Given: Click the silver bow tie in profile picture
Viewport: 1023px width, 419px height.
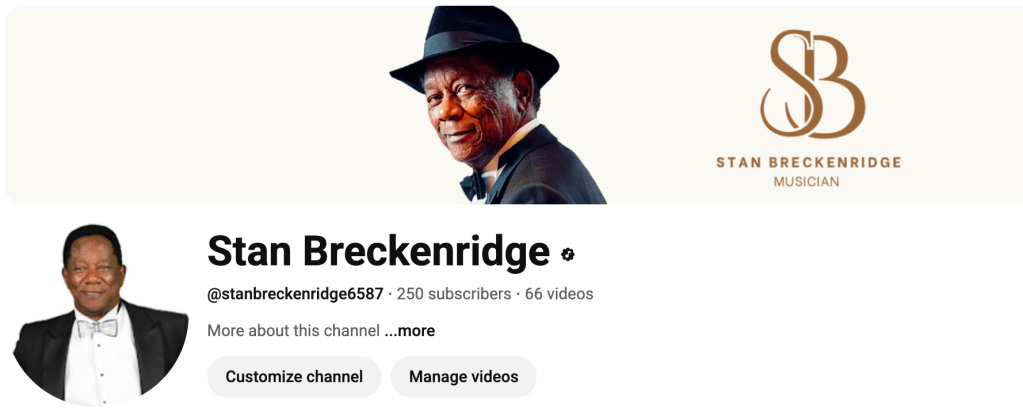Looking at the screenshot, I should tap(97, 328).
